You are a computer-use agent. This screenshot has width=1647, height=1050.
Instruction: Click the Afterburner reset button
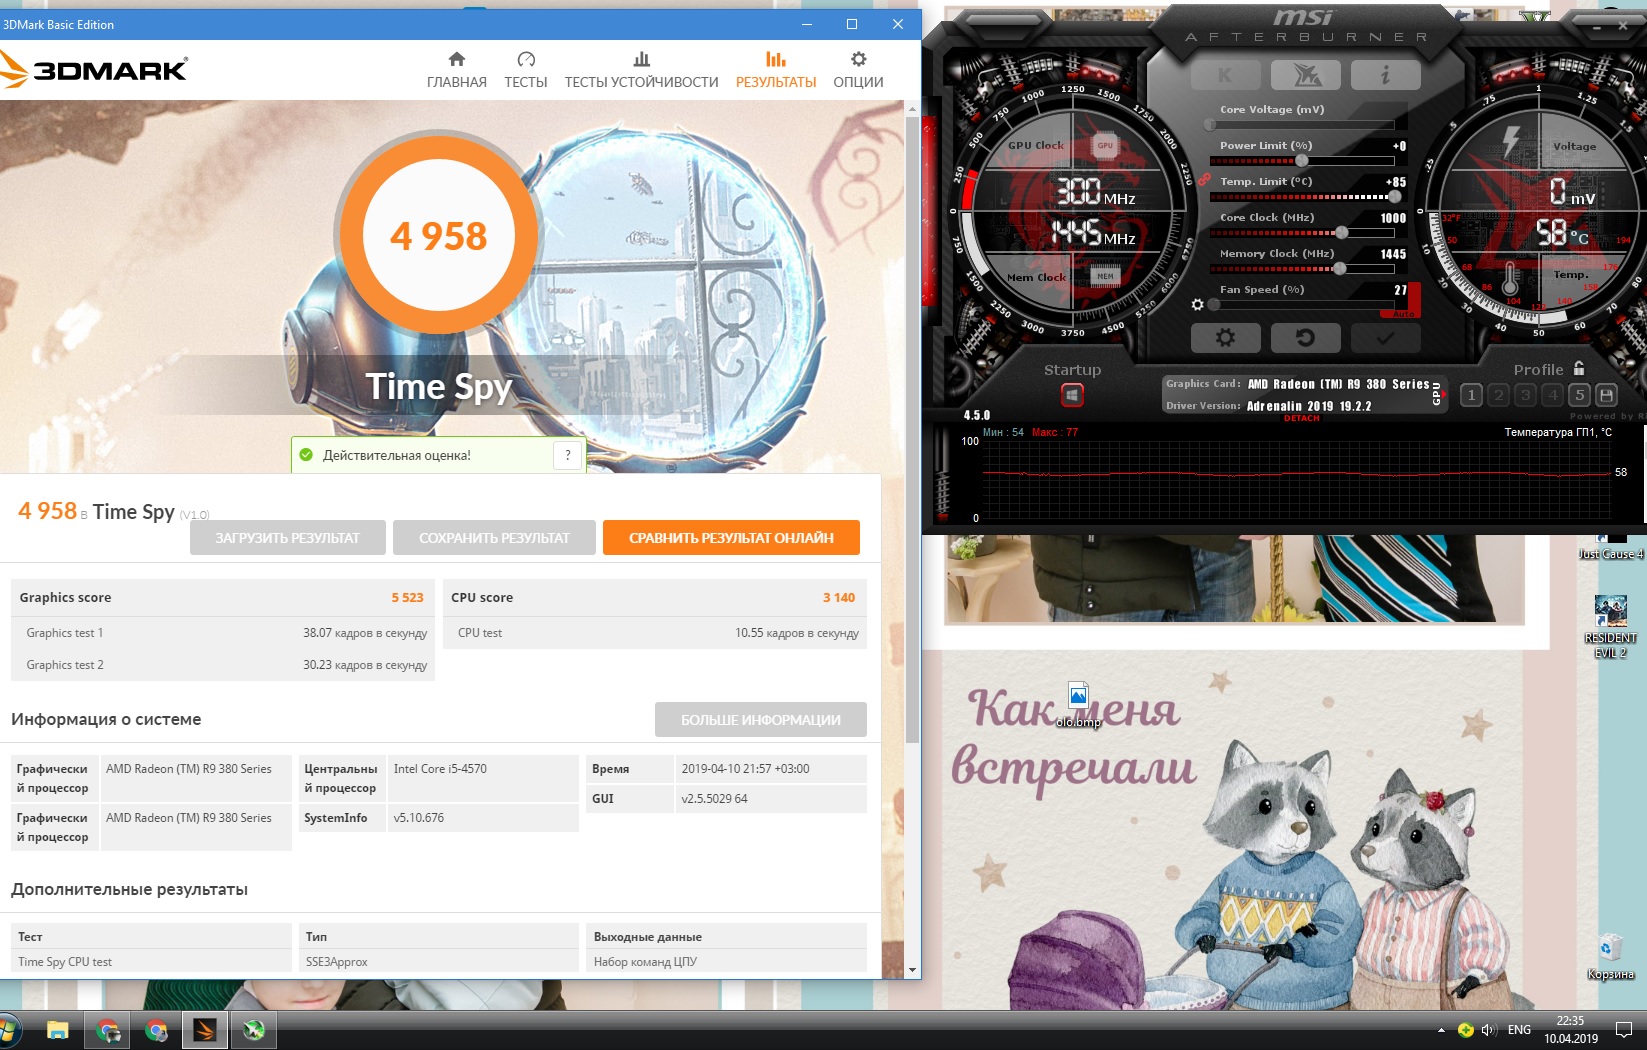coord(1305,338)
